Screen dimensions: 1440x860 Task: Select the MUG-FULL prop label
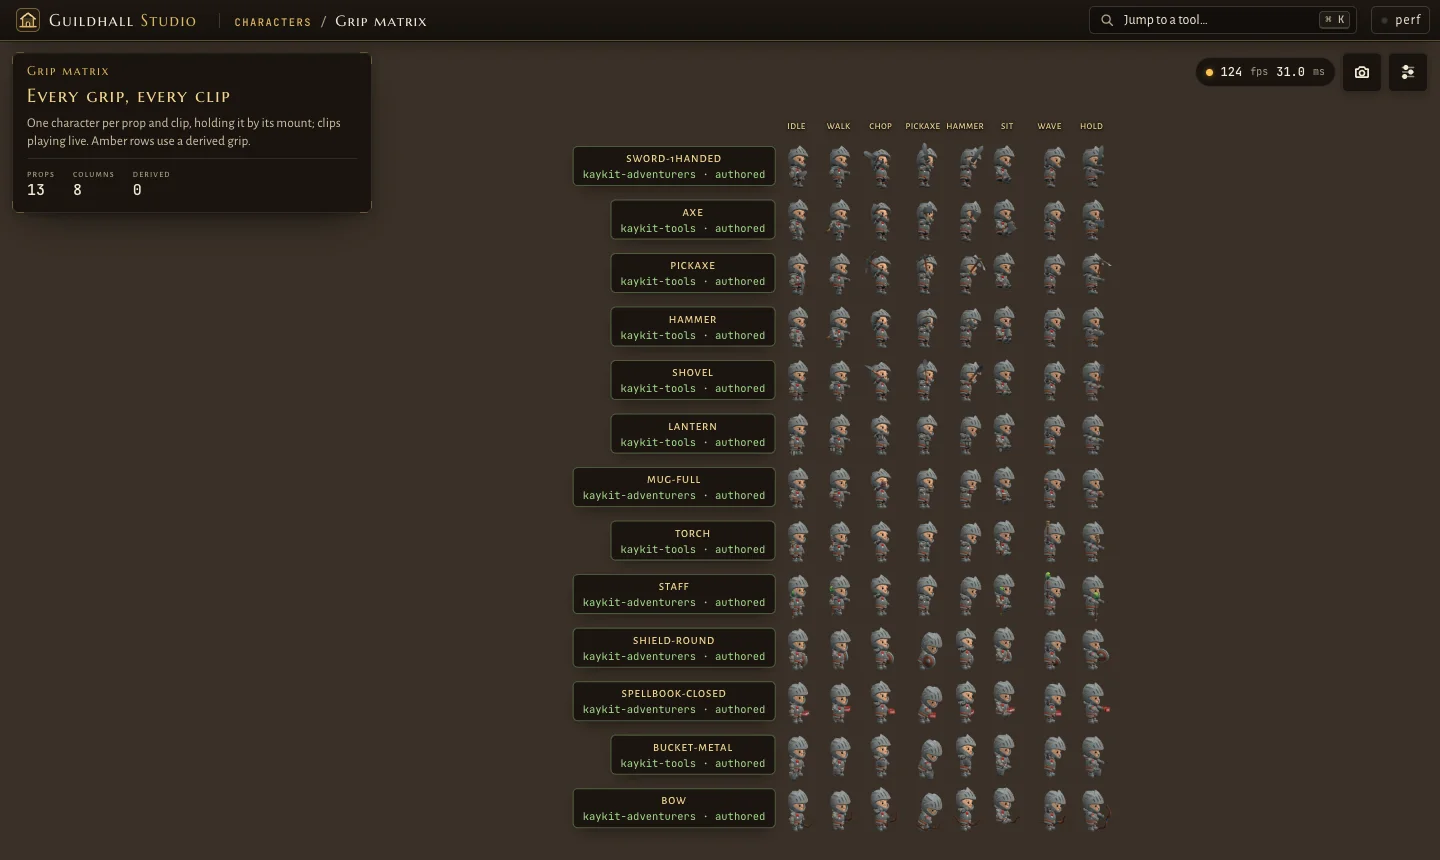[x=674, y=487]
